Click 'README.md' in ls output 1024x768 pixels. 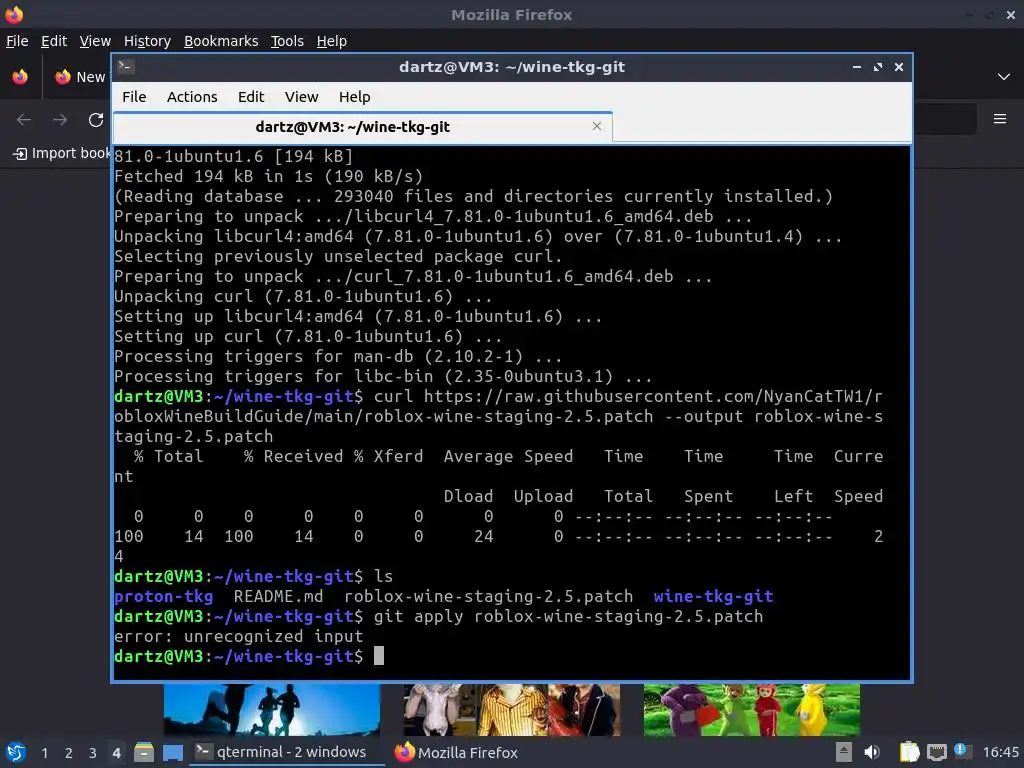278,596
